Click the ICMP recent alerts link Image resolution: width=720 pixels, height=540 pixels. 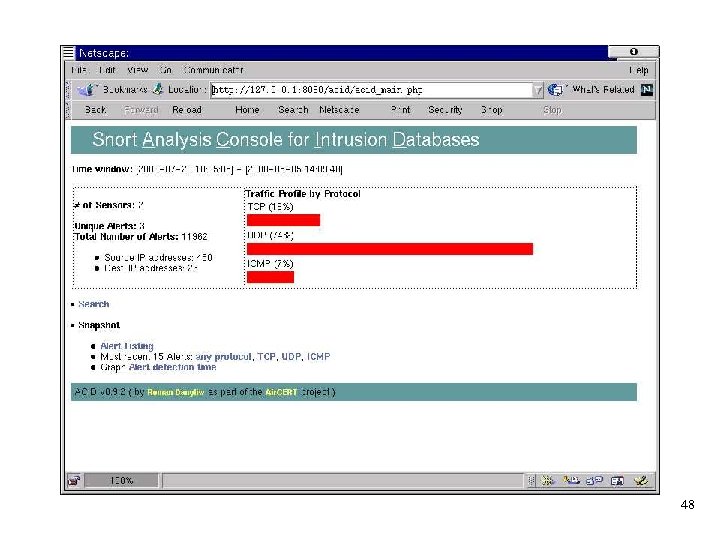[319, 357]
